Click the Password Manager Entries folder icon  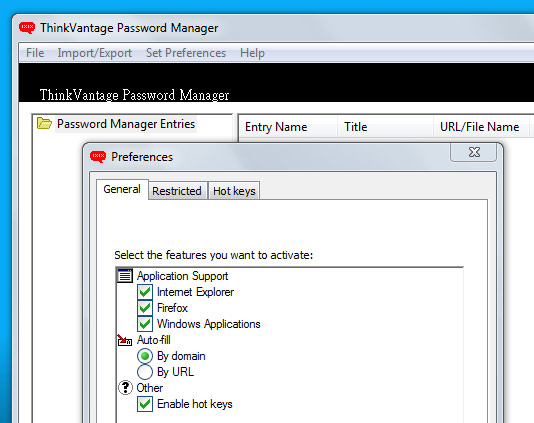(44, 123)
